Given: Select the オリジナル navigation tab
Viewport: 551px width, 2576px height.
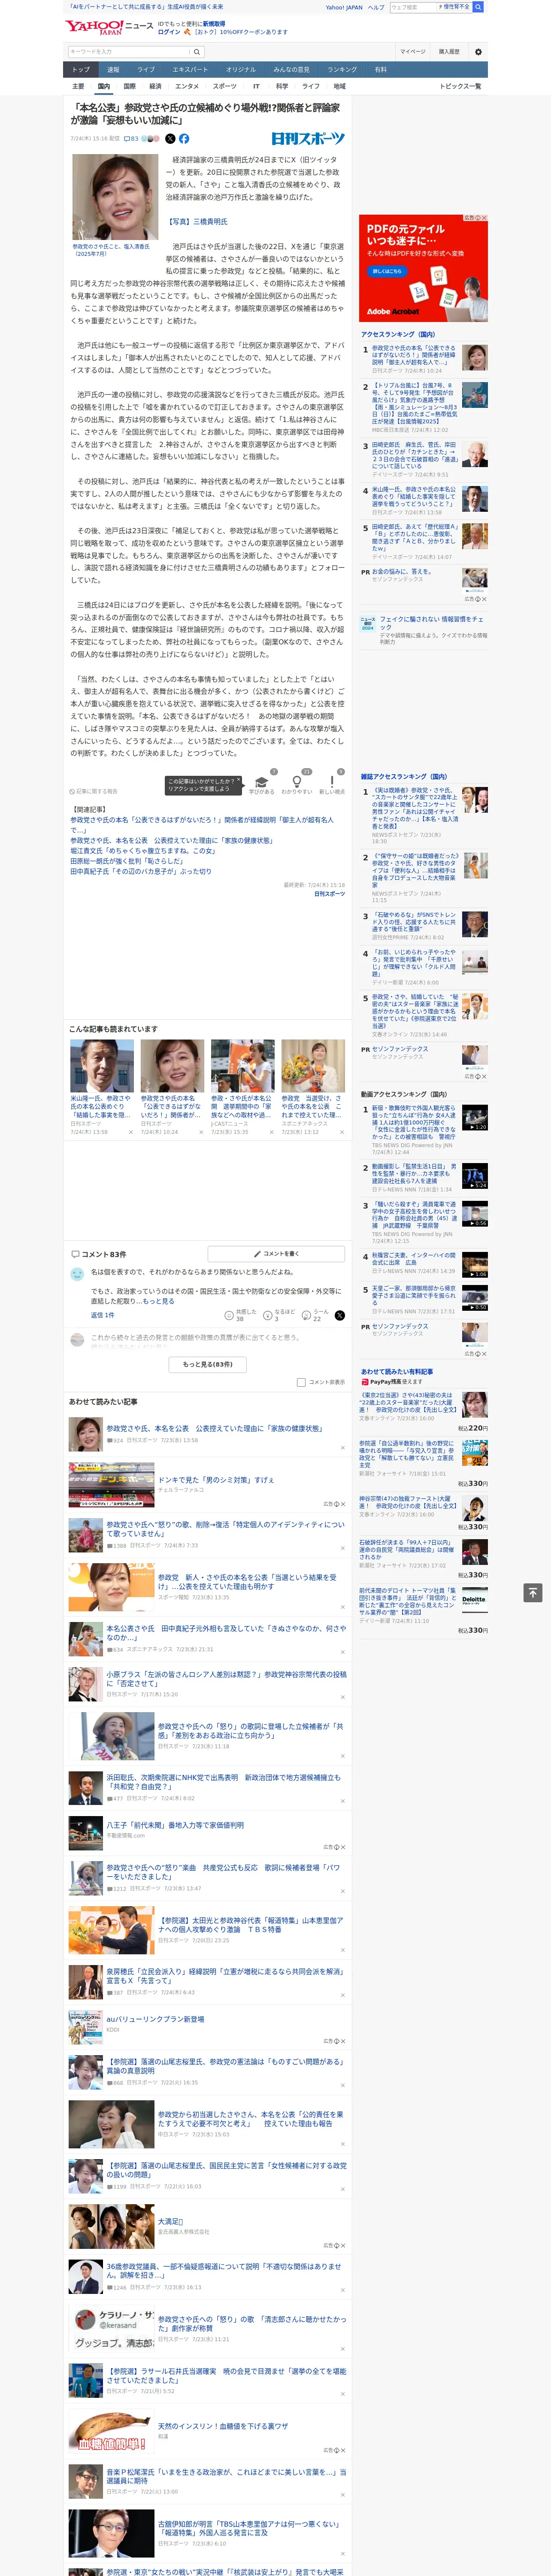Looking at the screenshot, I should [241, 70].
